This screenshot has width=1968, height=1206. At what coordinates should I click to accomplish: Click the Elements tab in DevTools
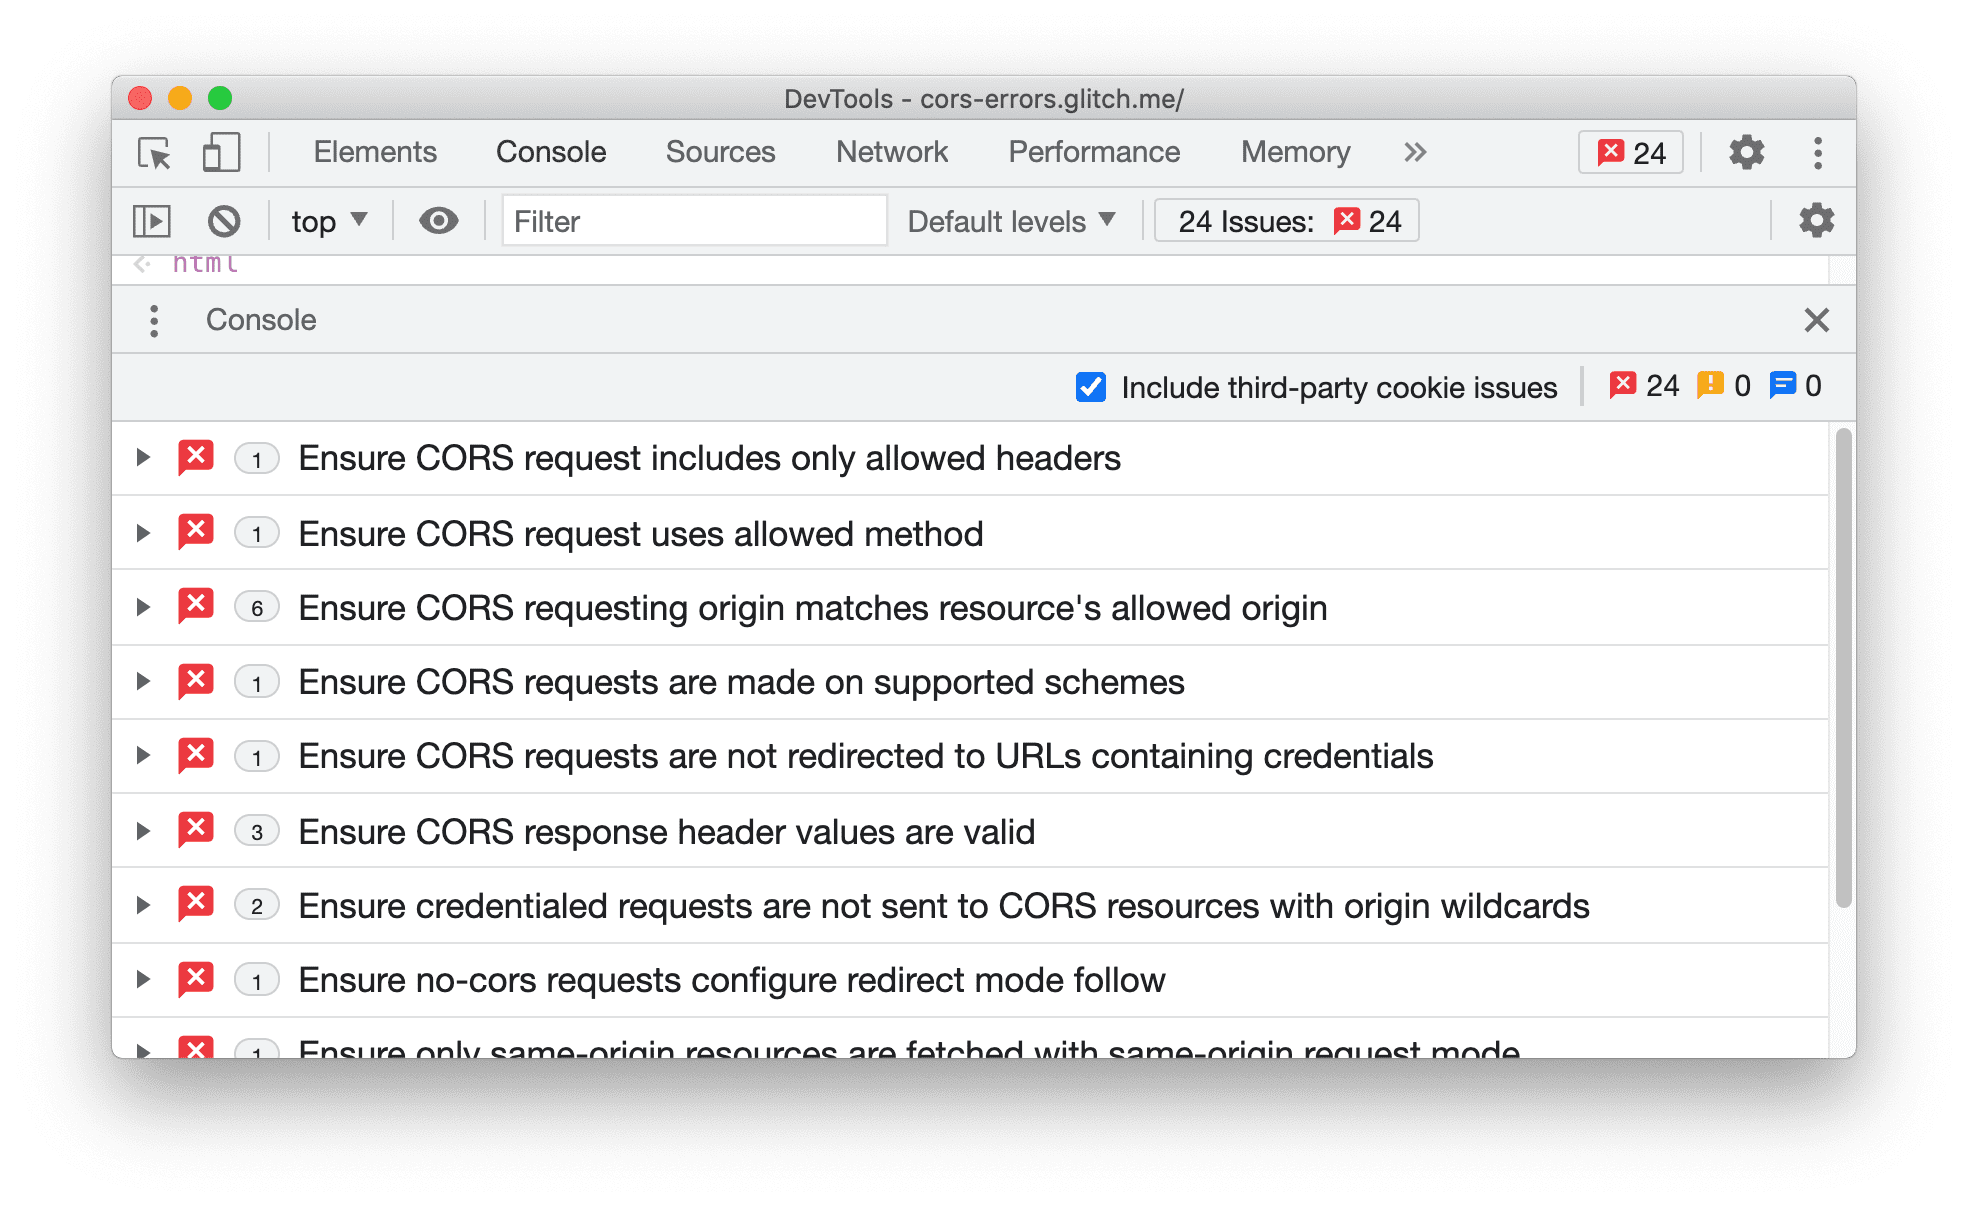373,152
